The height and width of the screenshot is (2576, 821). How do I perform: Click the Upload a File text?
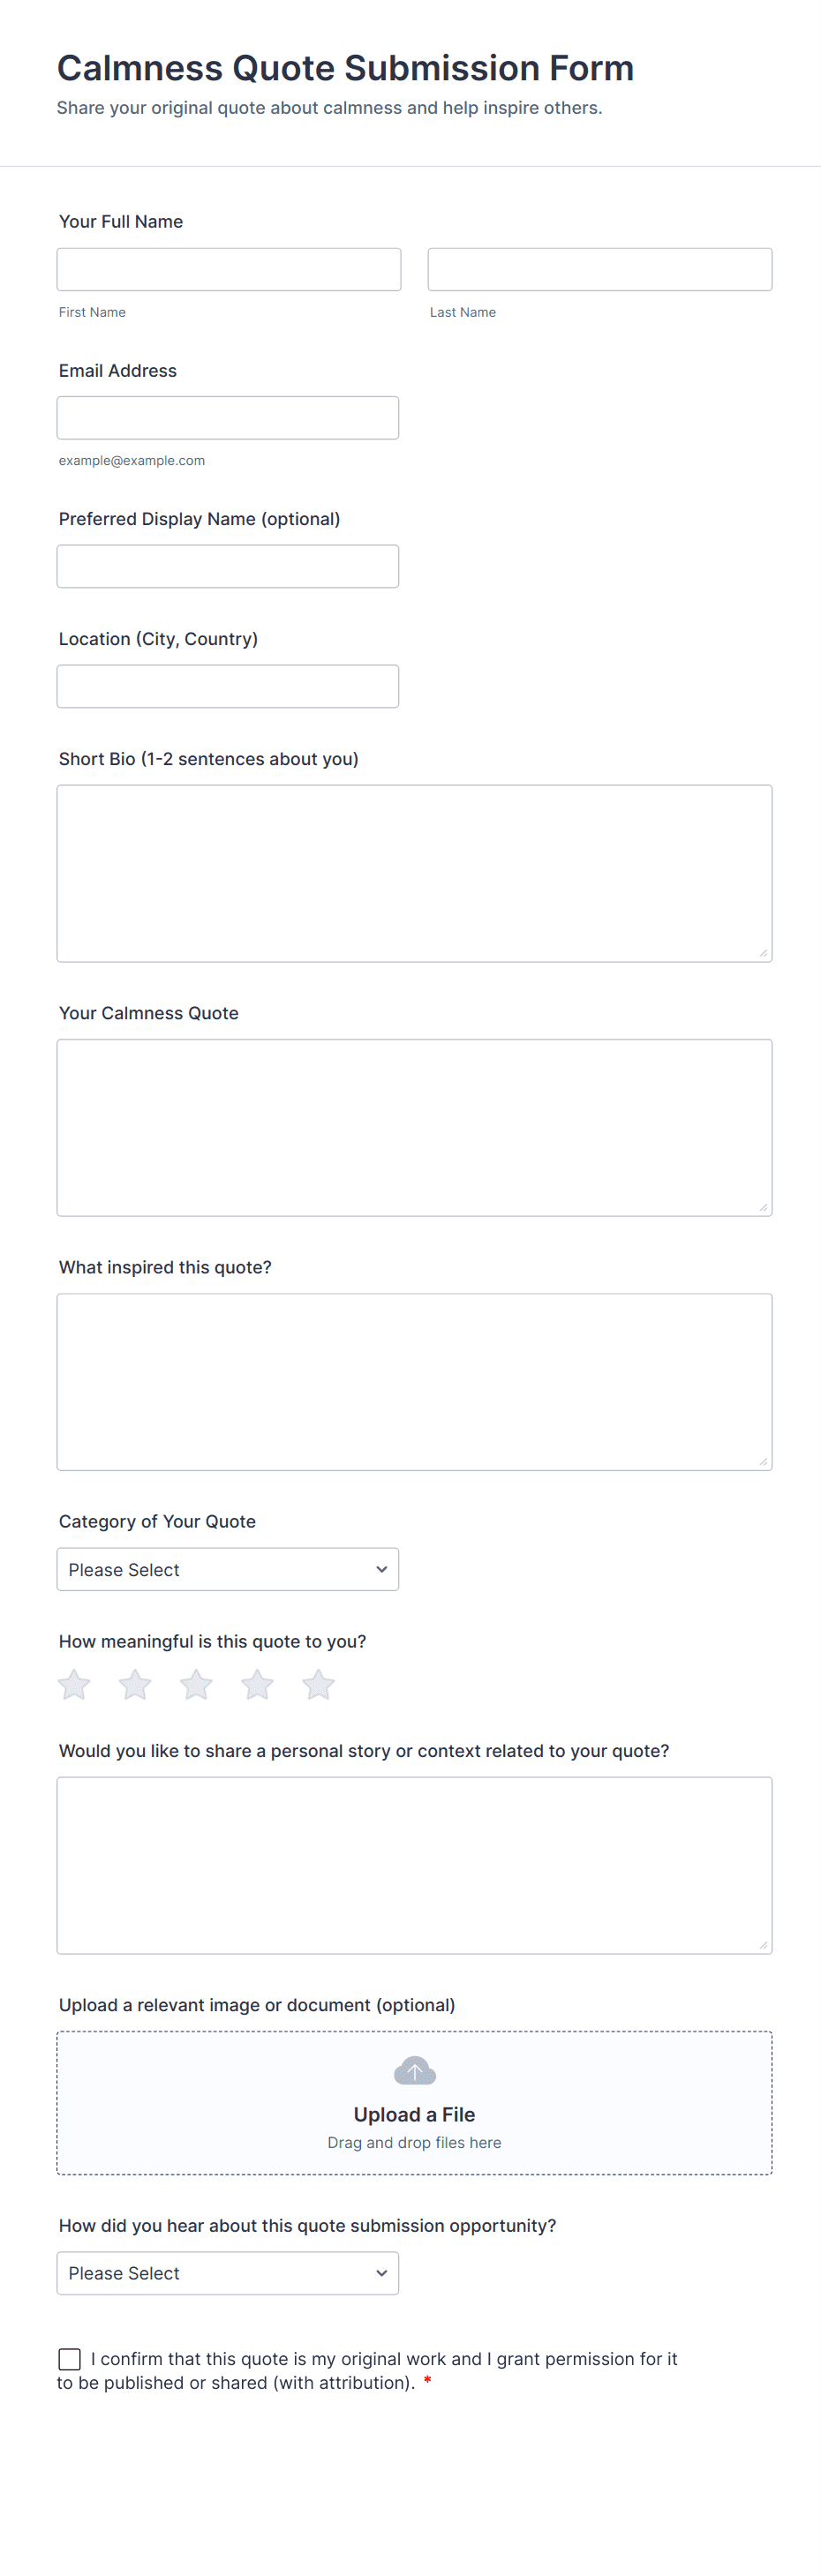click(x=414, y=2114)
